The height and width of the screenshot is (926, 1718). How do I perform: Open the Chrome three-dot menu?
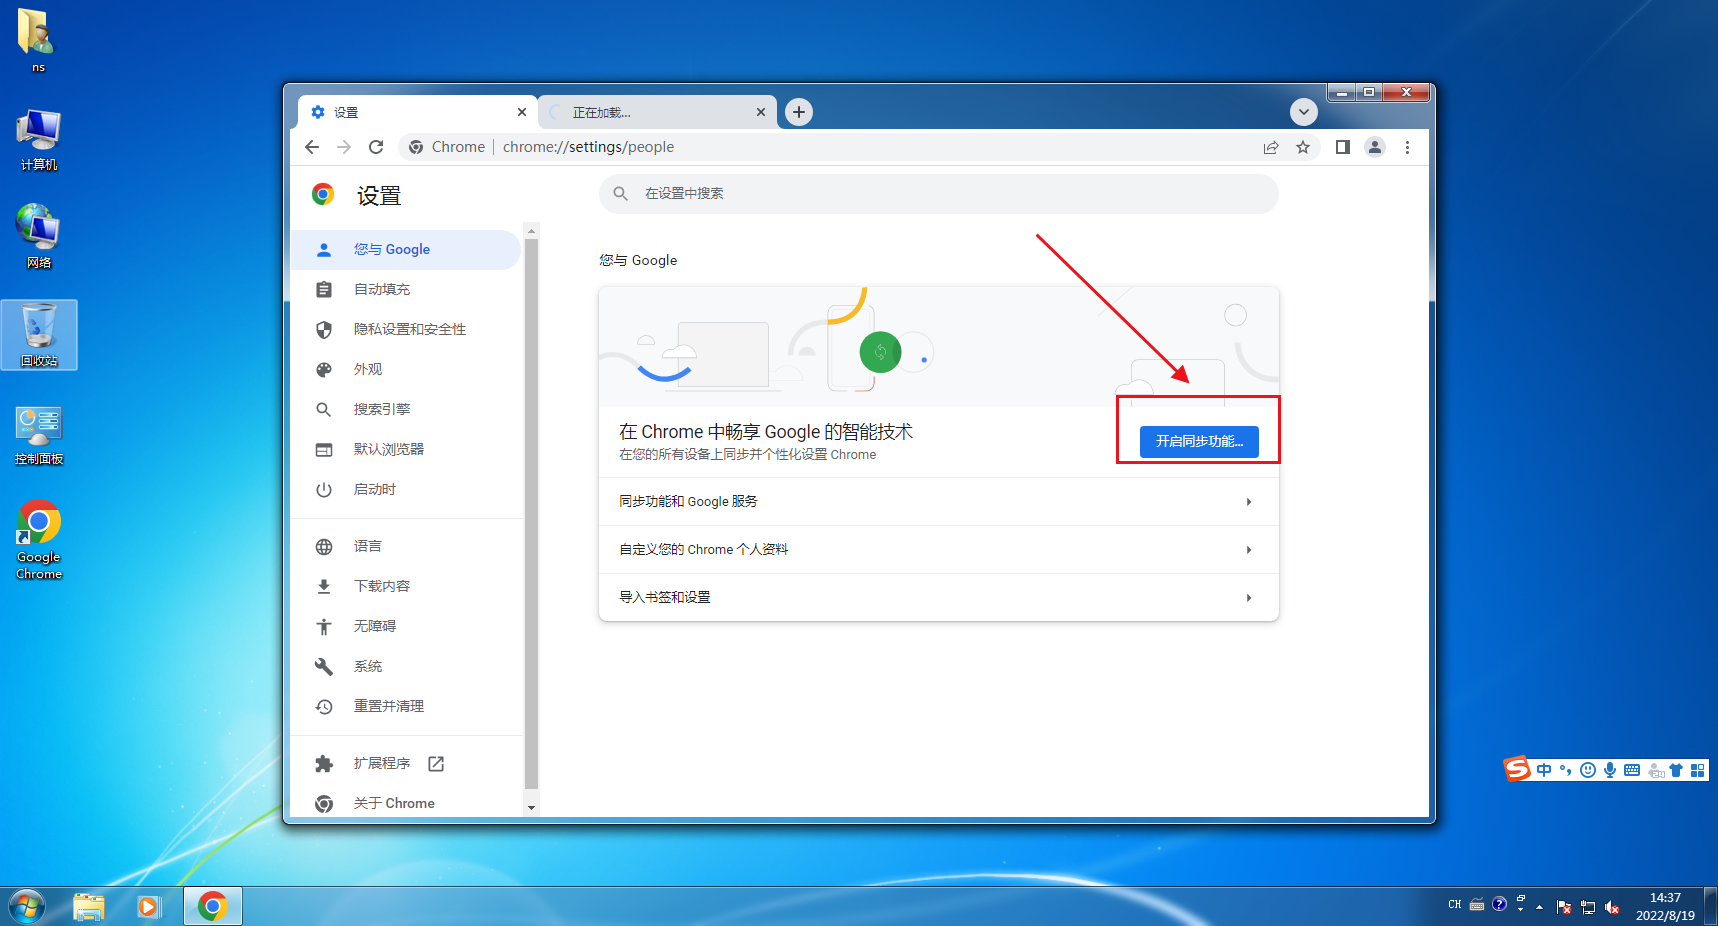pos(1407,147)
